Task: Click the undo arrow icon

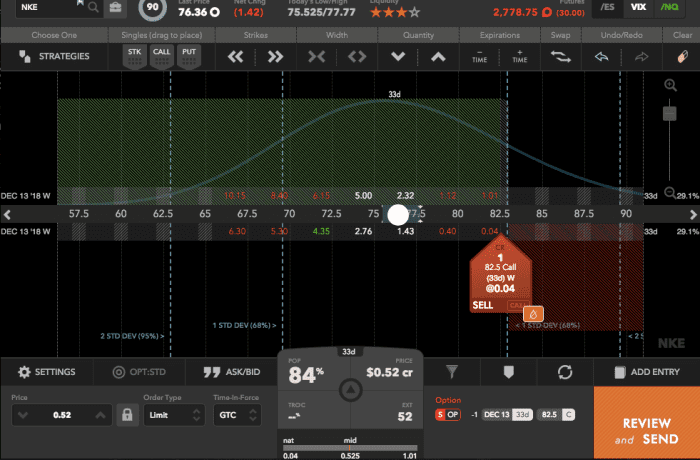Action: (x=602, y=57)
